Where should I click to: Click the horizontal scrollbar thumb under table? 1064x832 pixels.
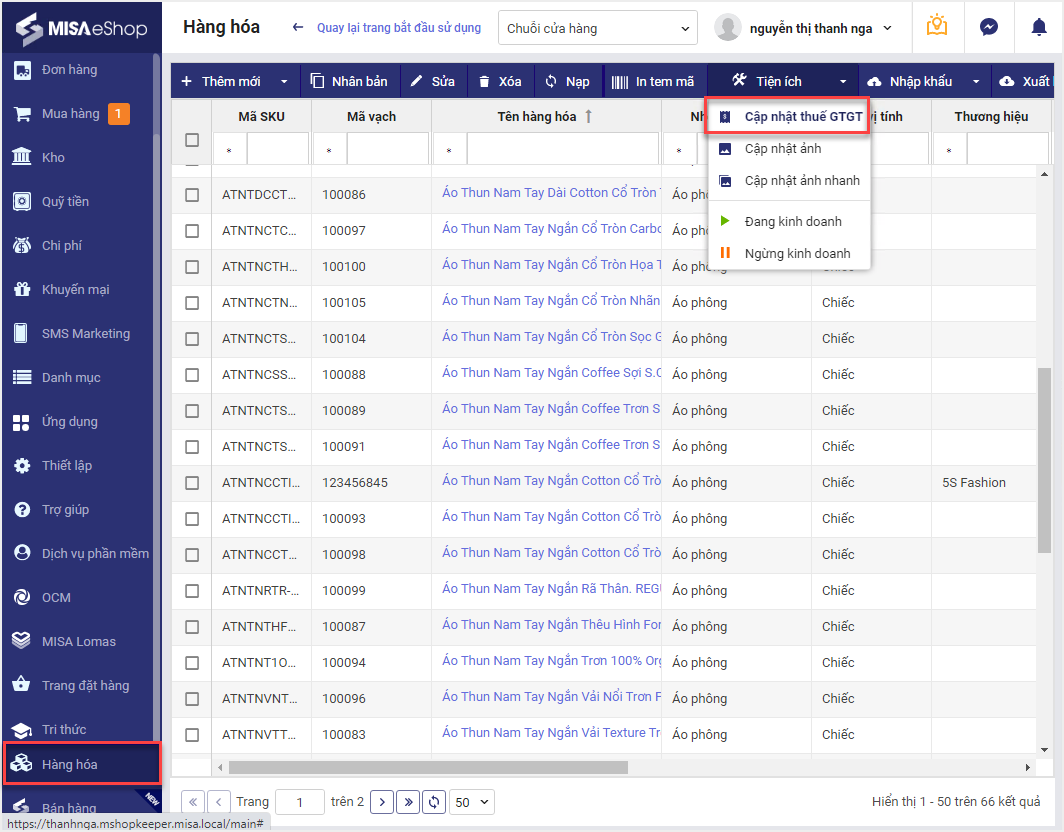coord(428,768)
